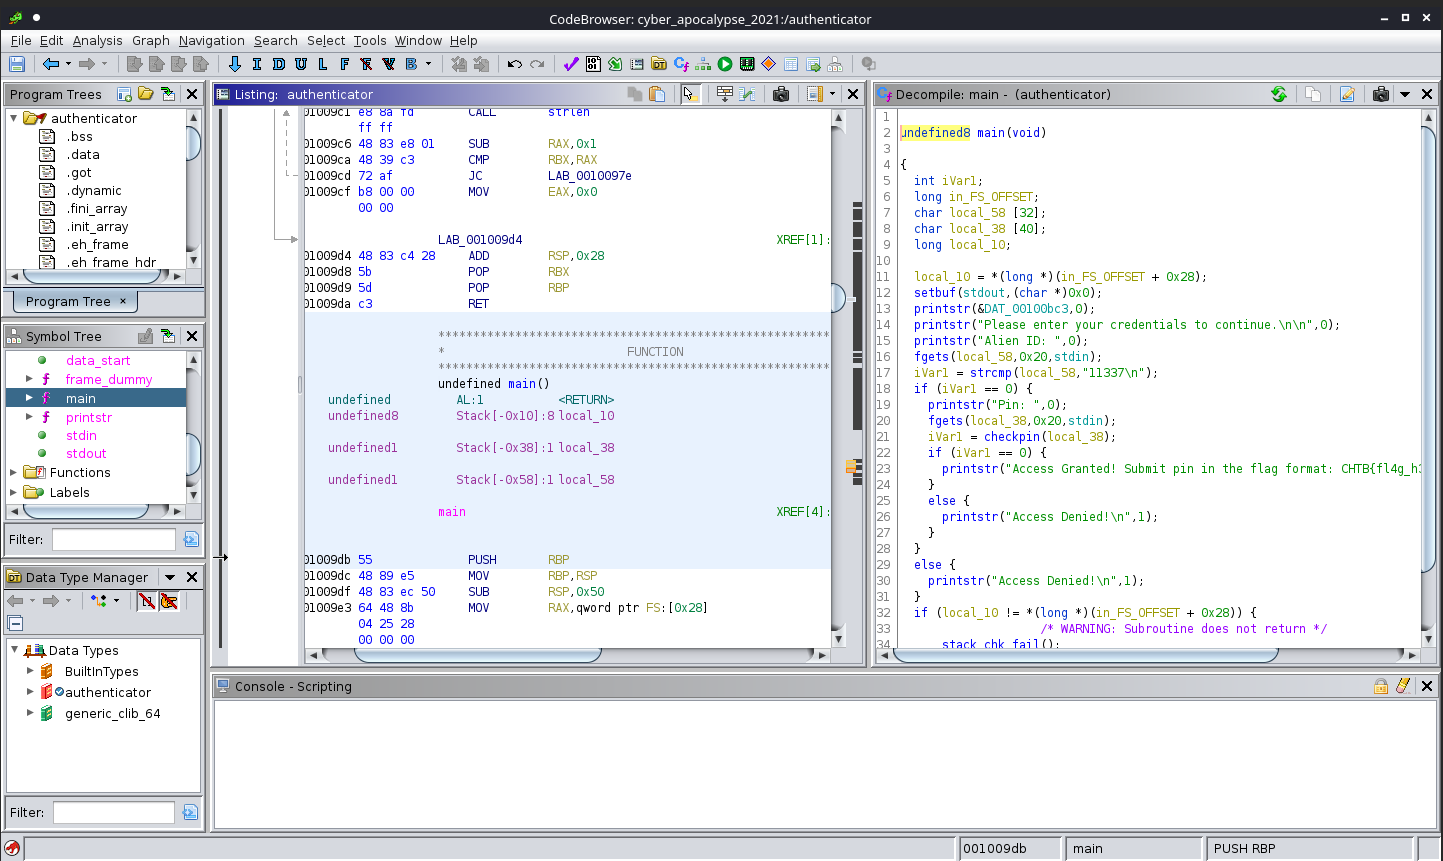The height and width of the screenshot is (861, 1443).
Task: Open the Memory Map chip icon
Action: tap(747, 64)
